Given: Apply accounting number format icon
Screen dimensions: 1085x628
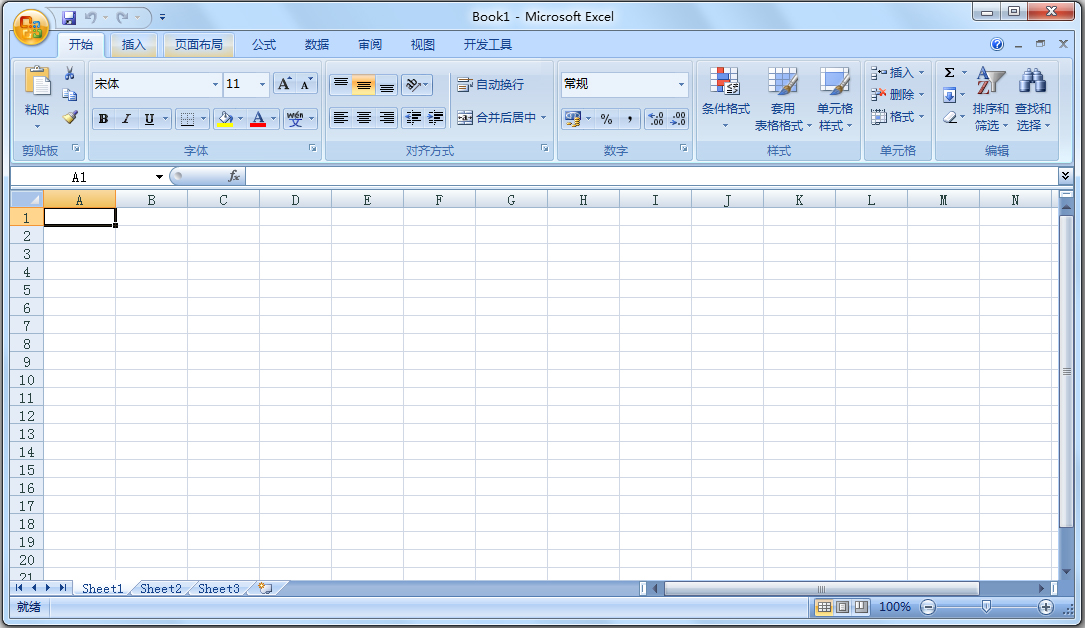Looking at the screenshot, I should 572,119.
